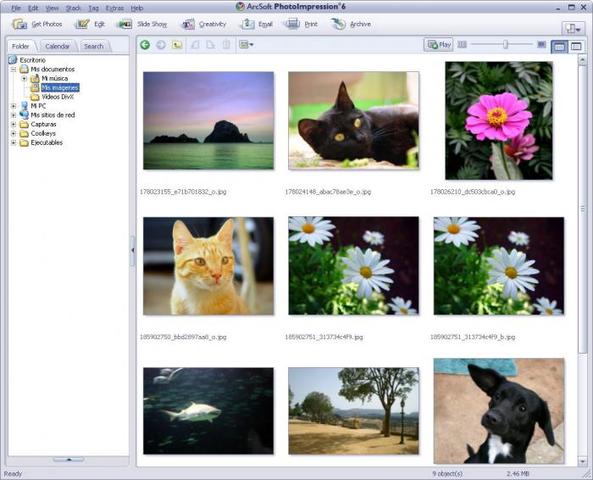Select Escritorio in folder tree
This screenshot has width=593, height=480.
[x=33, y=60]
